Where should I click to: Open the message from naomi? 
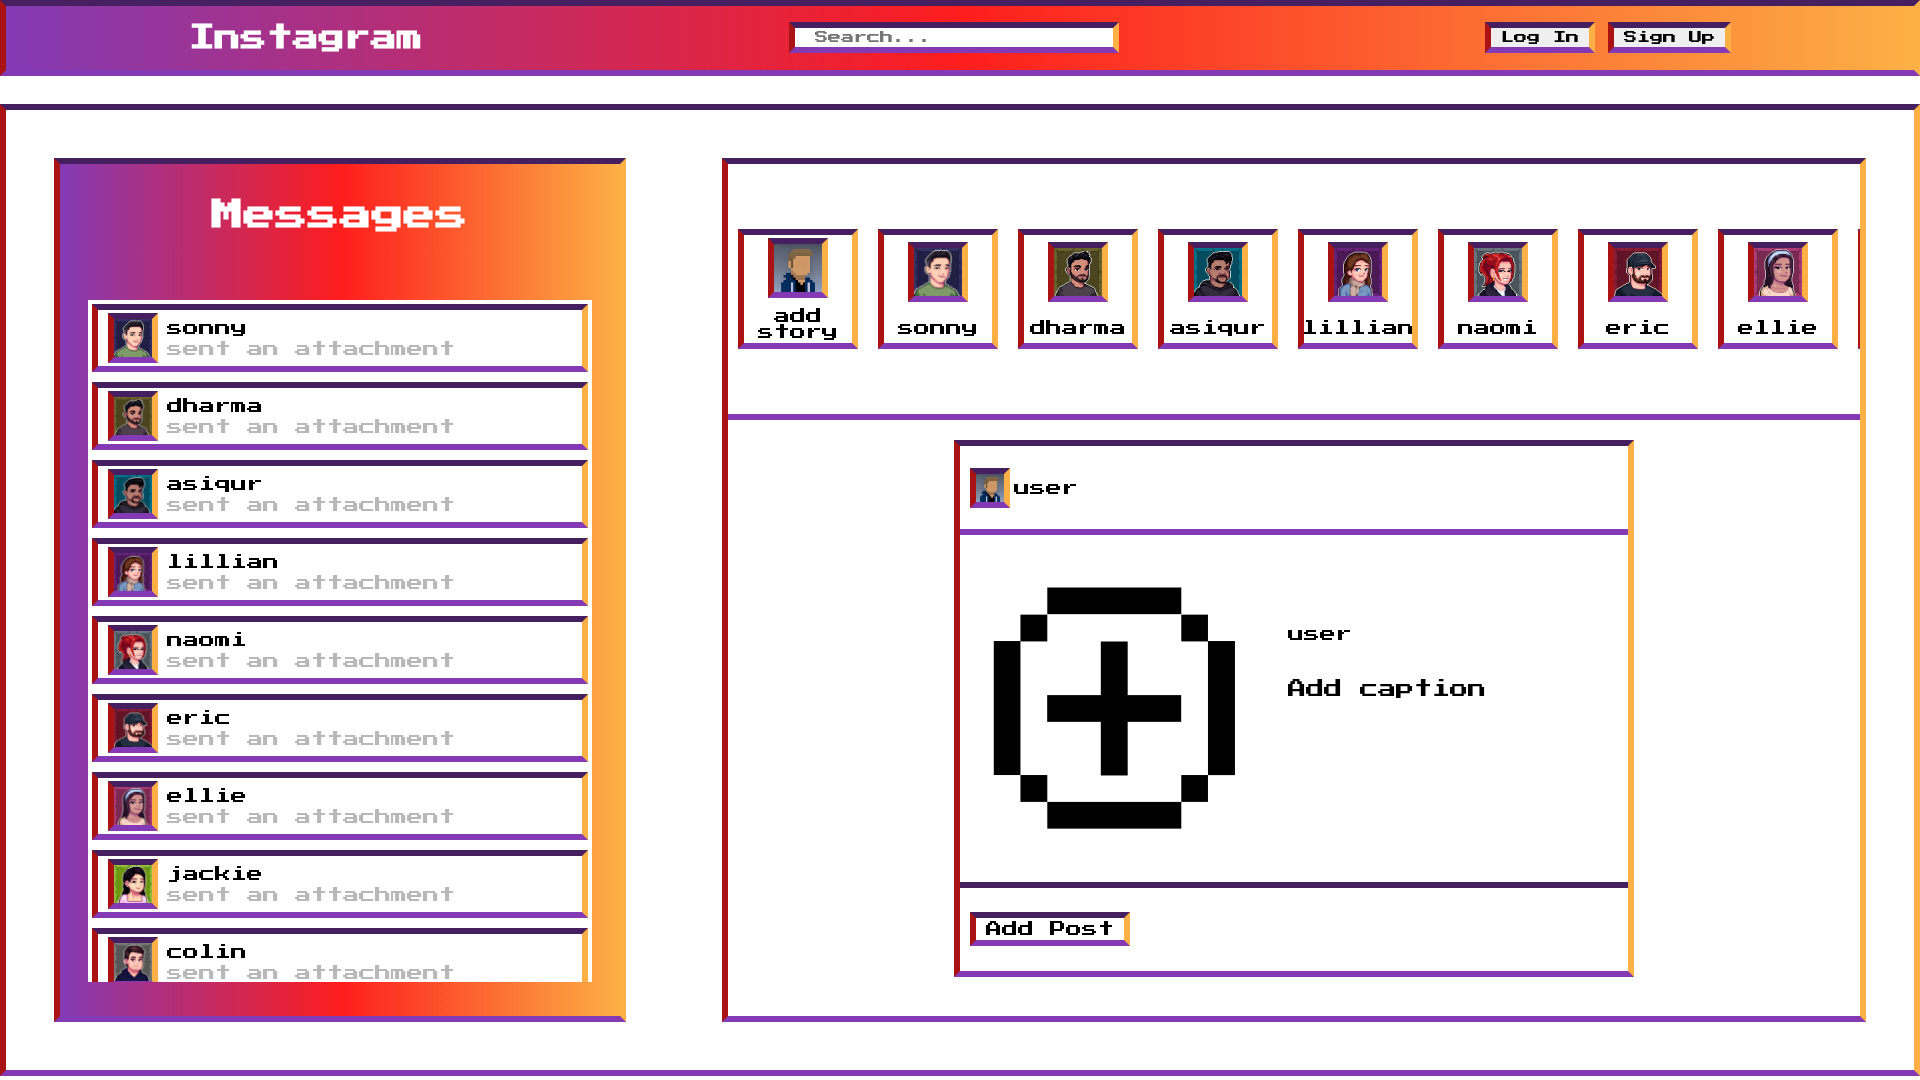(340, 650)
